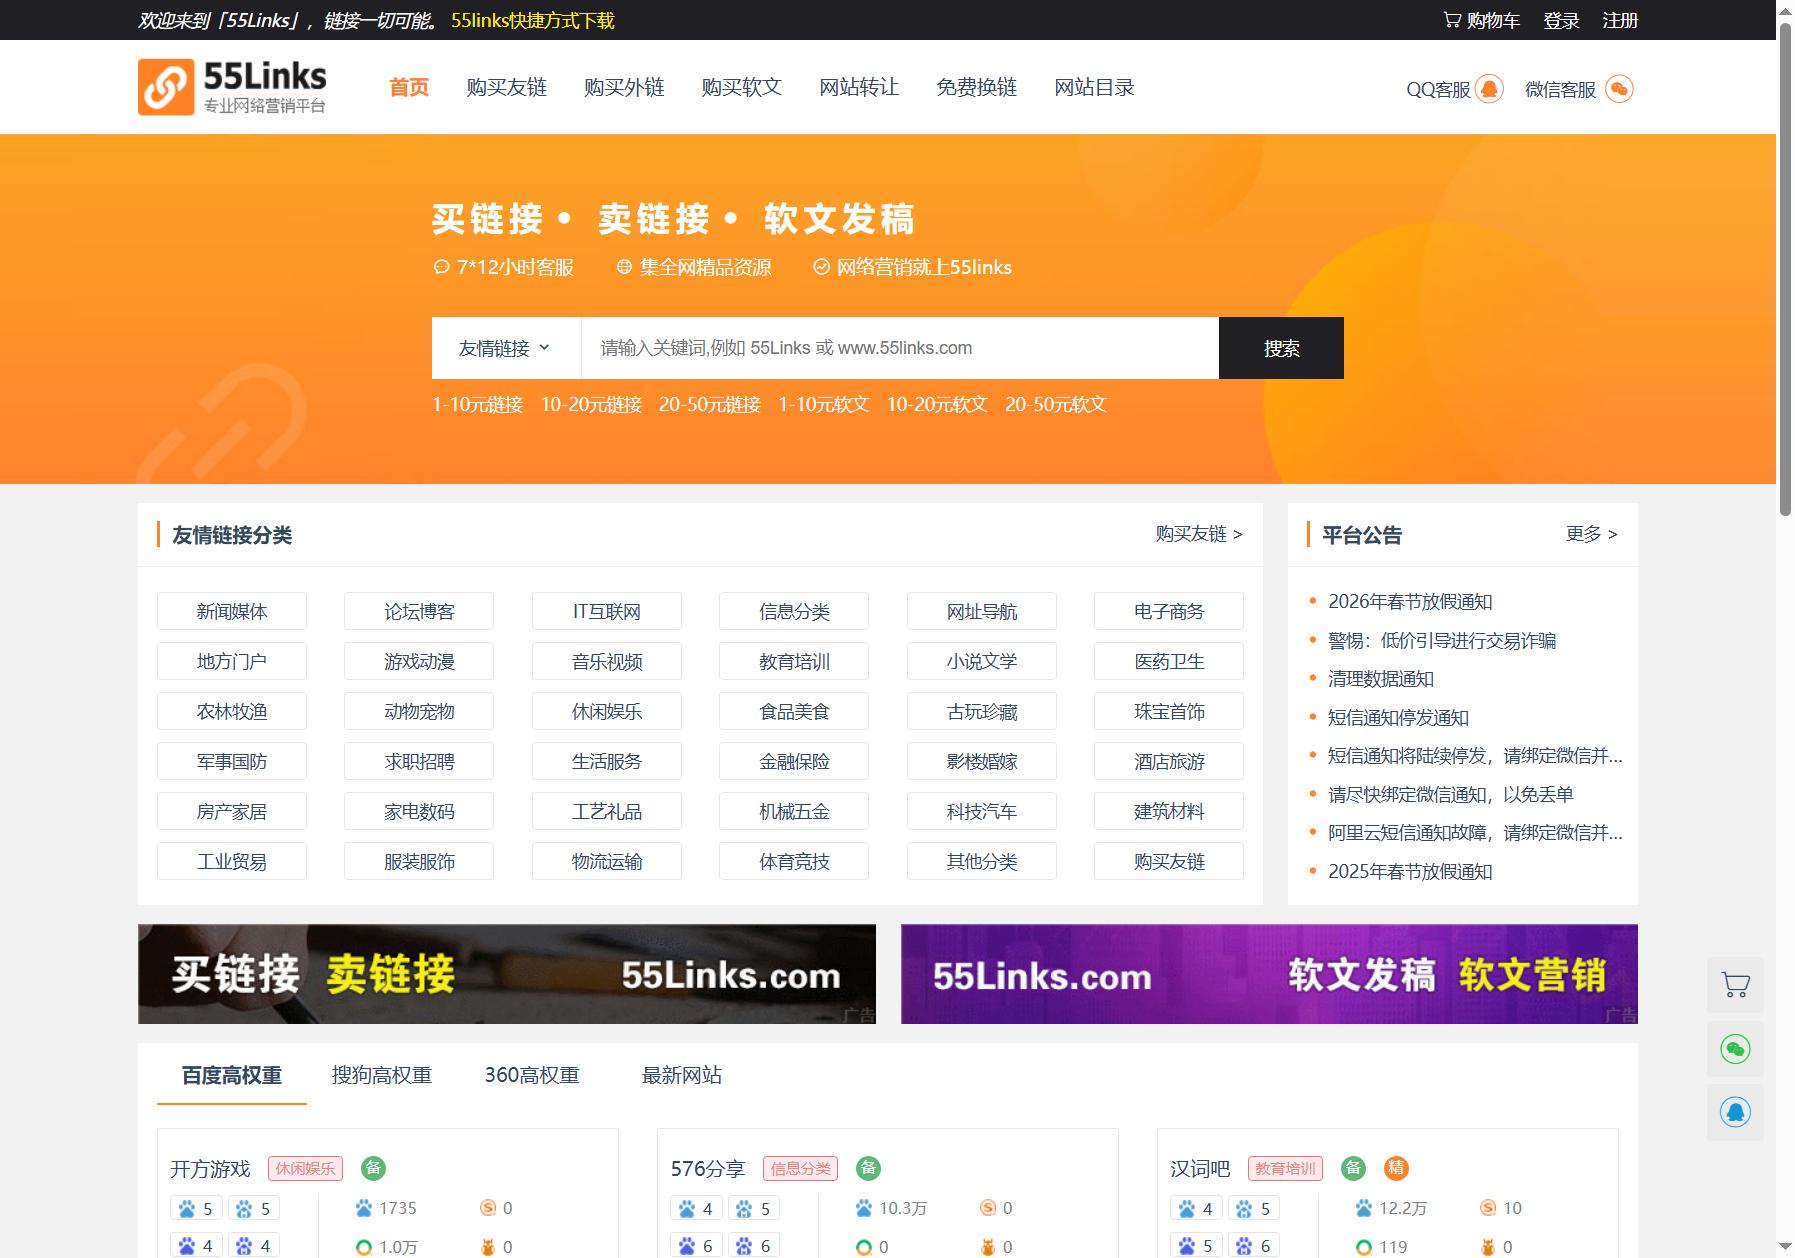
Task: Open the floating cart button on right edge
Action: point(1735,985)
